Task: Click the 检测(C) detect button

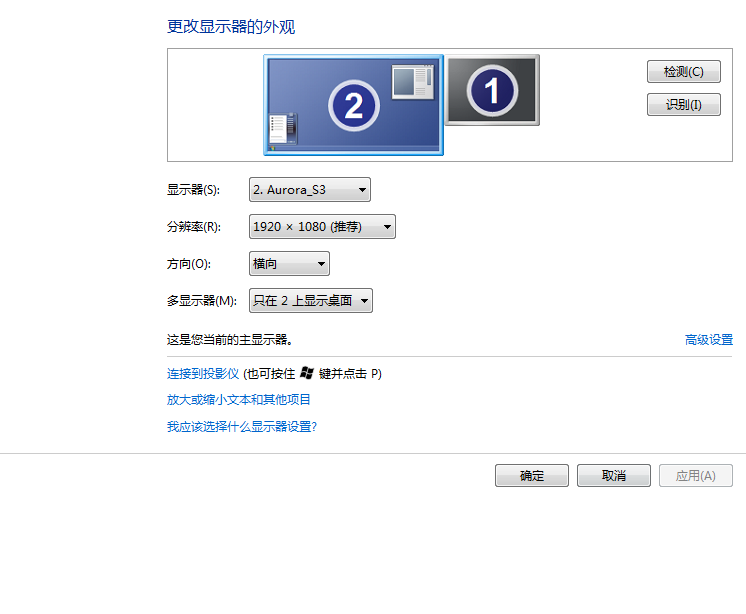Action: (x=684, y=71)
